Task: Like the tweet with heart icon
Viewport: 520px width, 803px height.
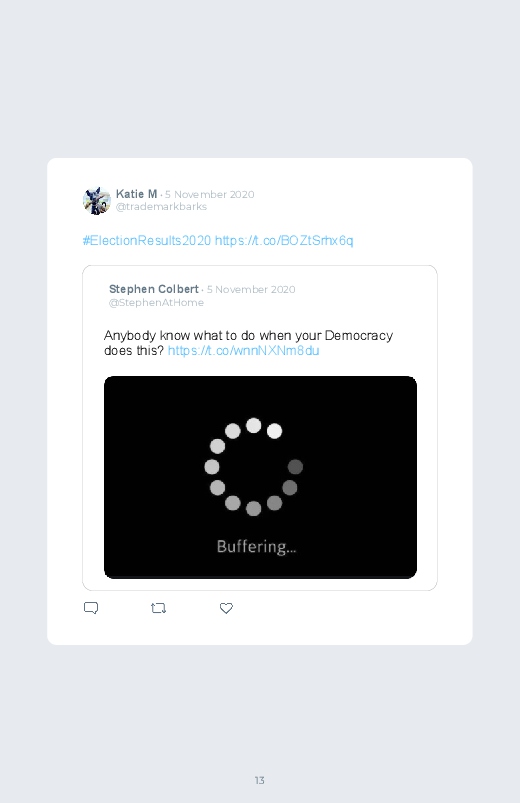Action: [x=226, y=608]
